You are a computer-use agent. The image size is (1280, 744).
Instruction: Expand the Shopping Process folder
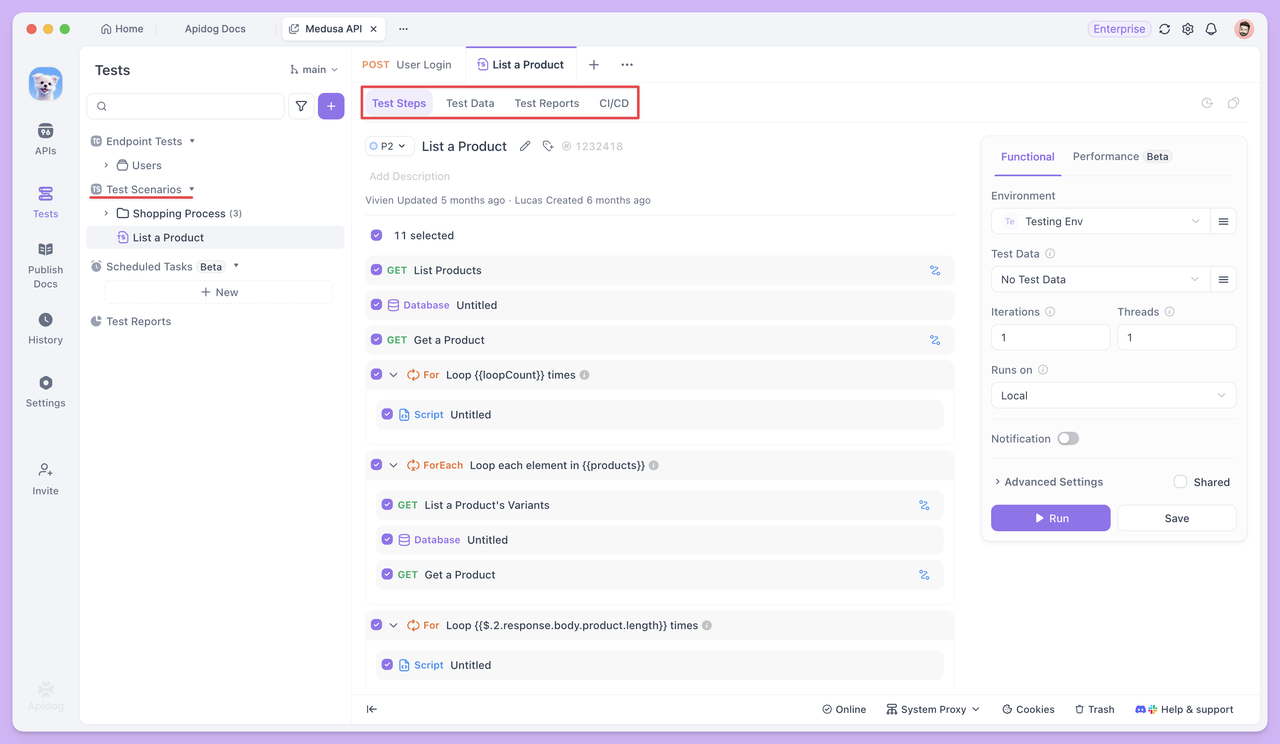tap(107, 214)
